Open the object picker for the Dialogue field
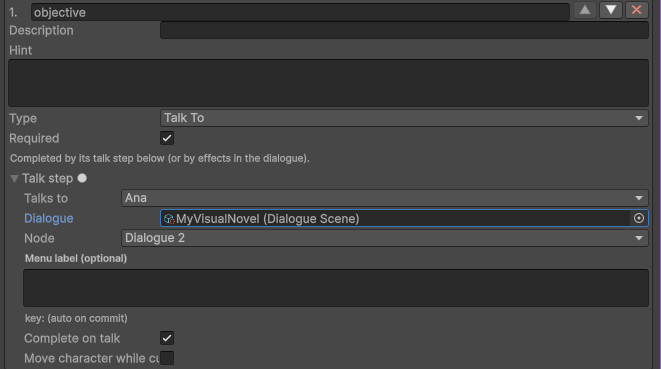Image resolution: width=661 pixels, height=369 pixels. tap(639, 218)
